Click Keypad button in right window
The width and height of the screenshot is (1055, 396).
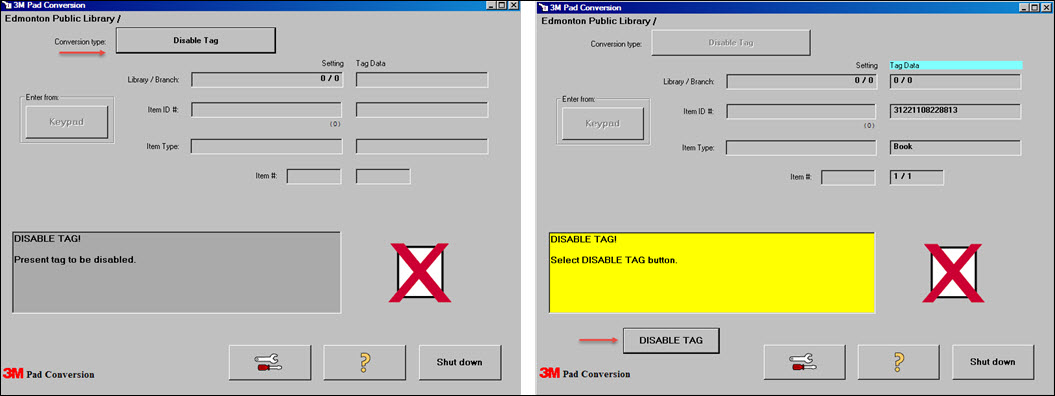602,124
